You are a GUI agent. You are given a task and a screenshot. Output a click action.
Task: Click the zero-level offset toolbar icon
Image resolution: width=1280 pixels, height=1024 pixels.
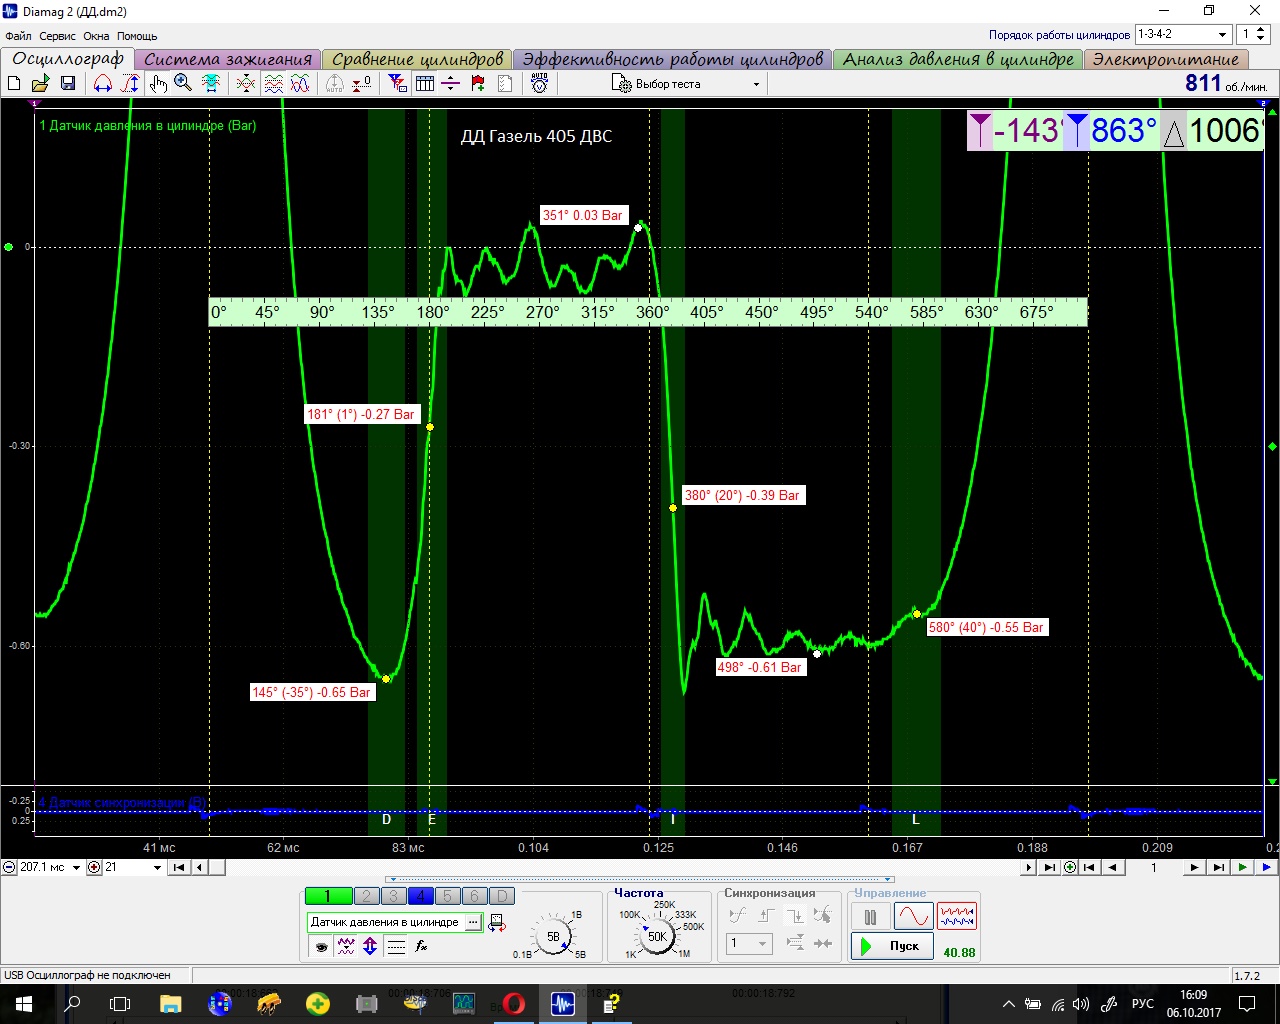click(362, 83)
